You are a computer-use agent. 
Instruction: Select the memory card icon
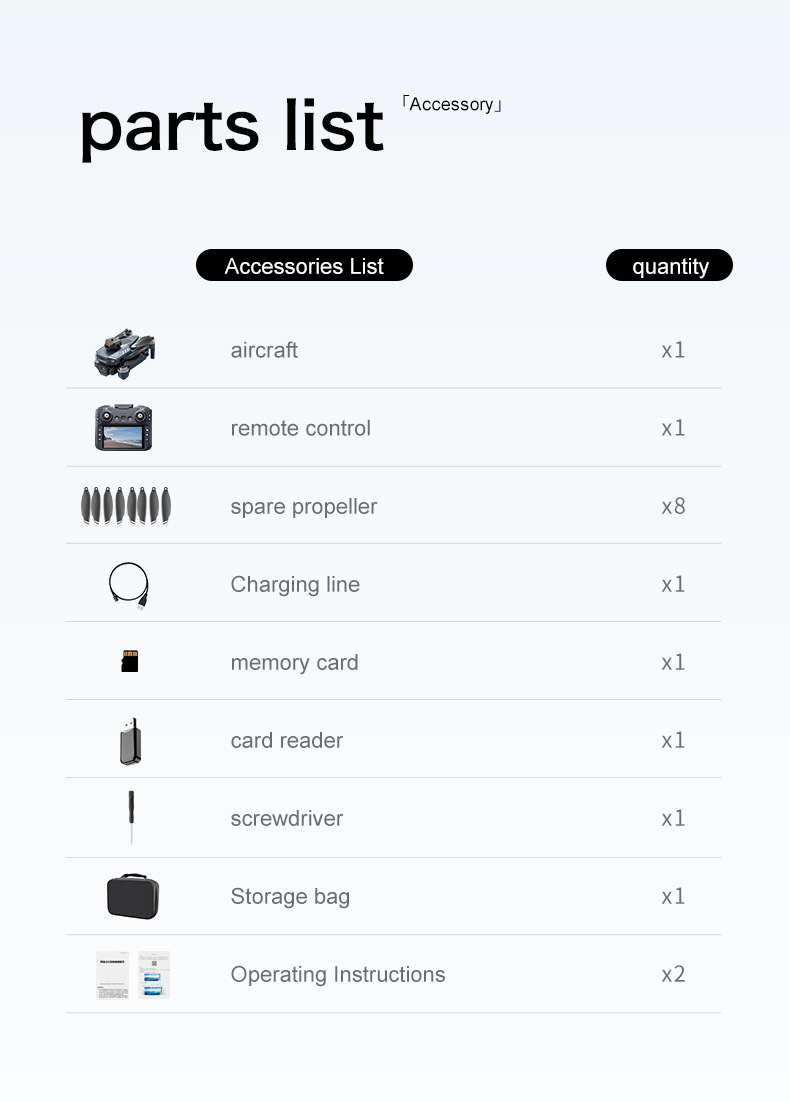pos(130,661)
